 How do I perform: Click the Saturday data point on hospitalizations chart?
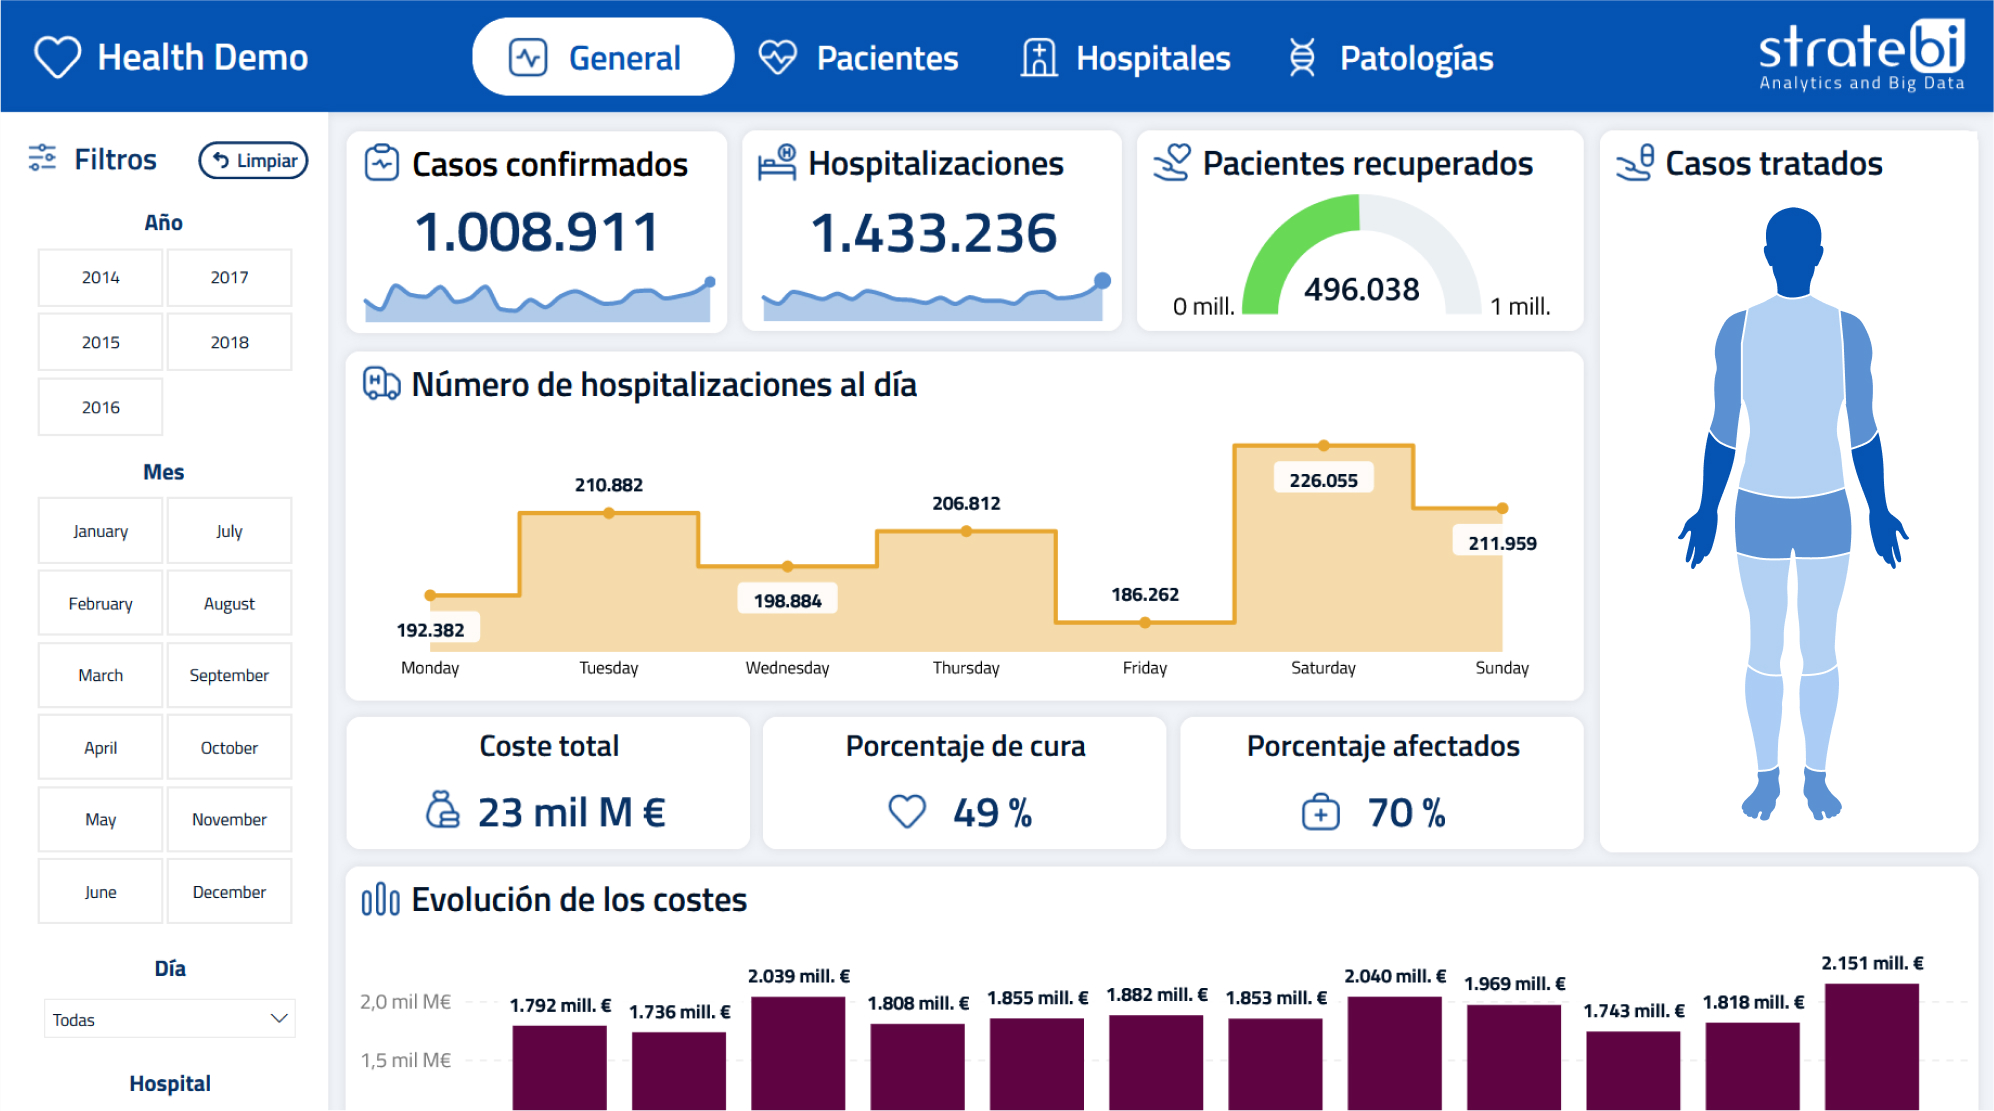coord(1323,446)
